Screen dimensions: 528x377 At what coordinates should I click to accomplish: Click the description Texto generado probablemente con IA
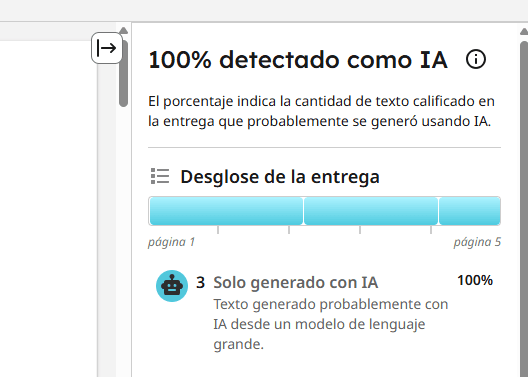[x=331, y=324]
